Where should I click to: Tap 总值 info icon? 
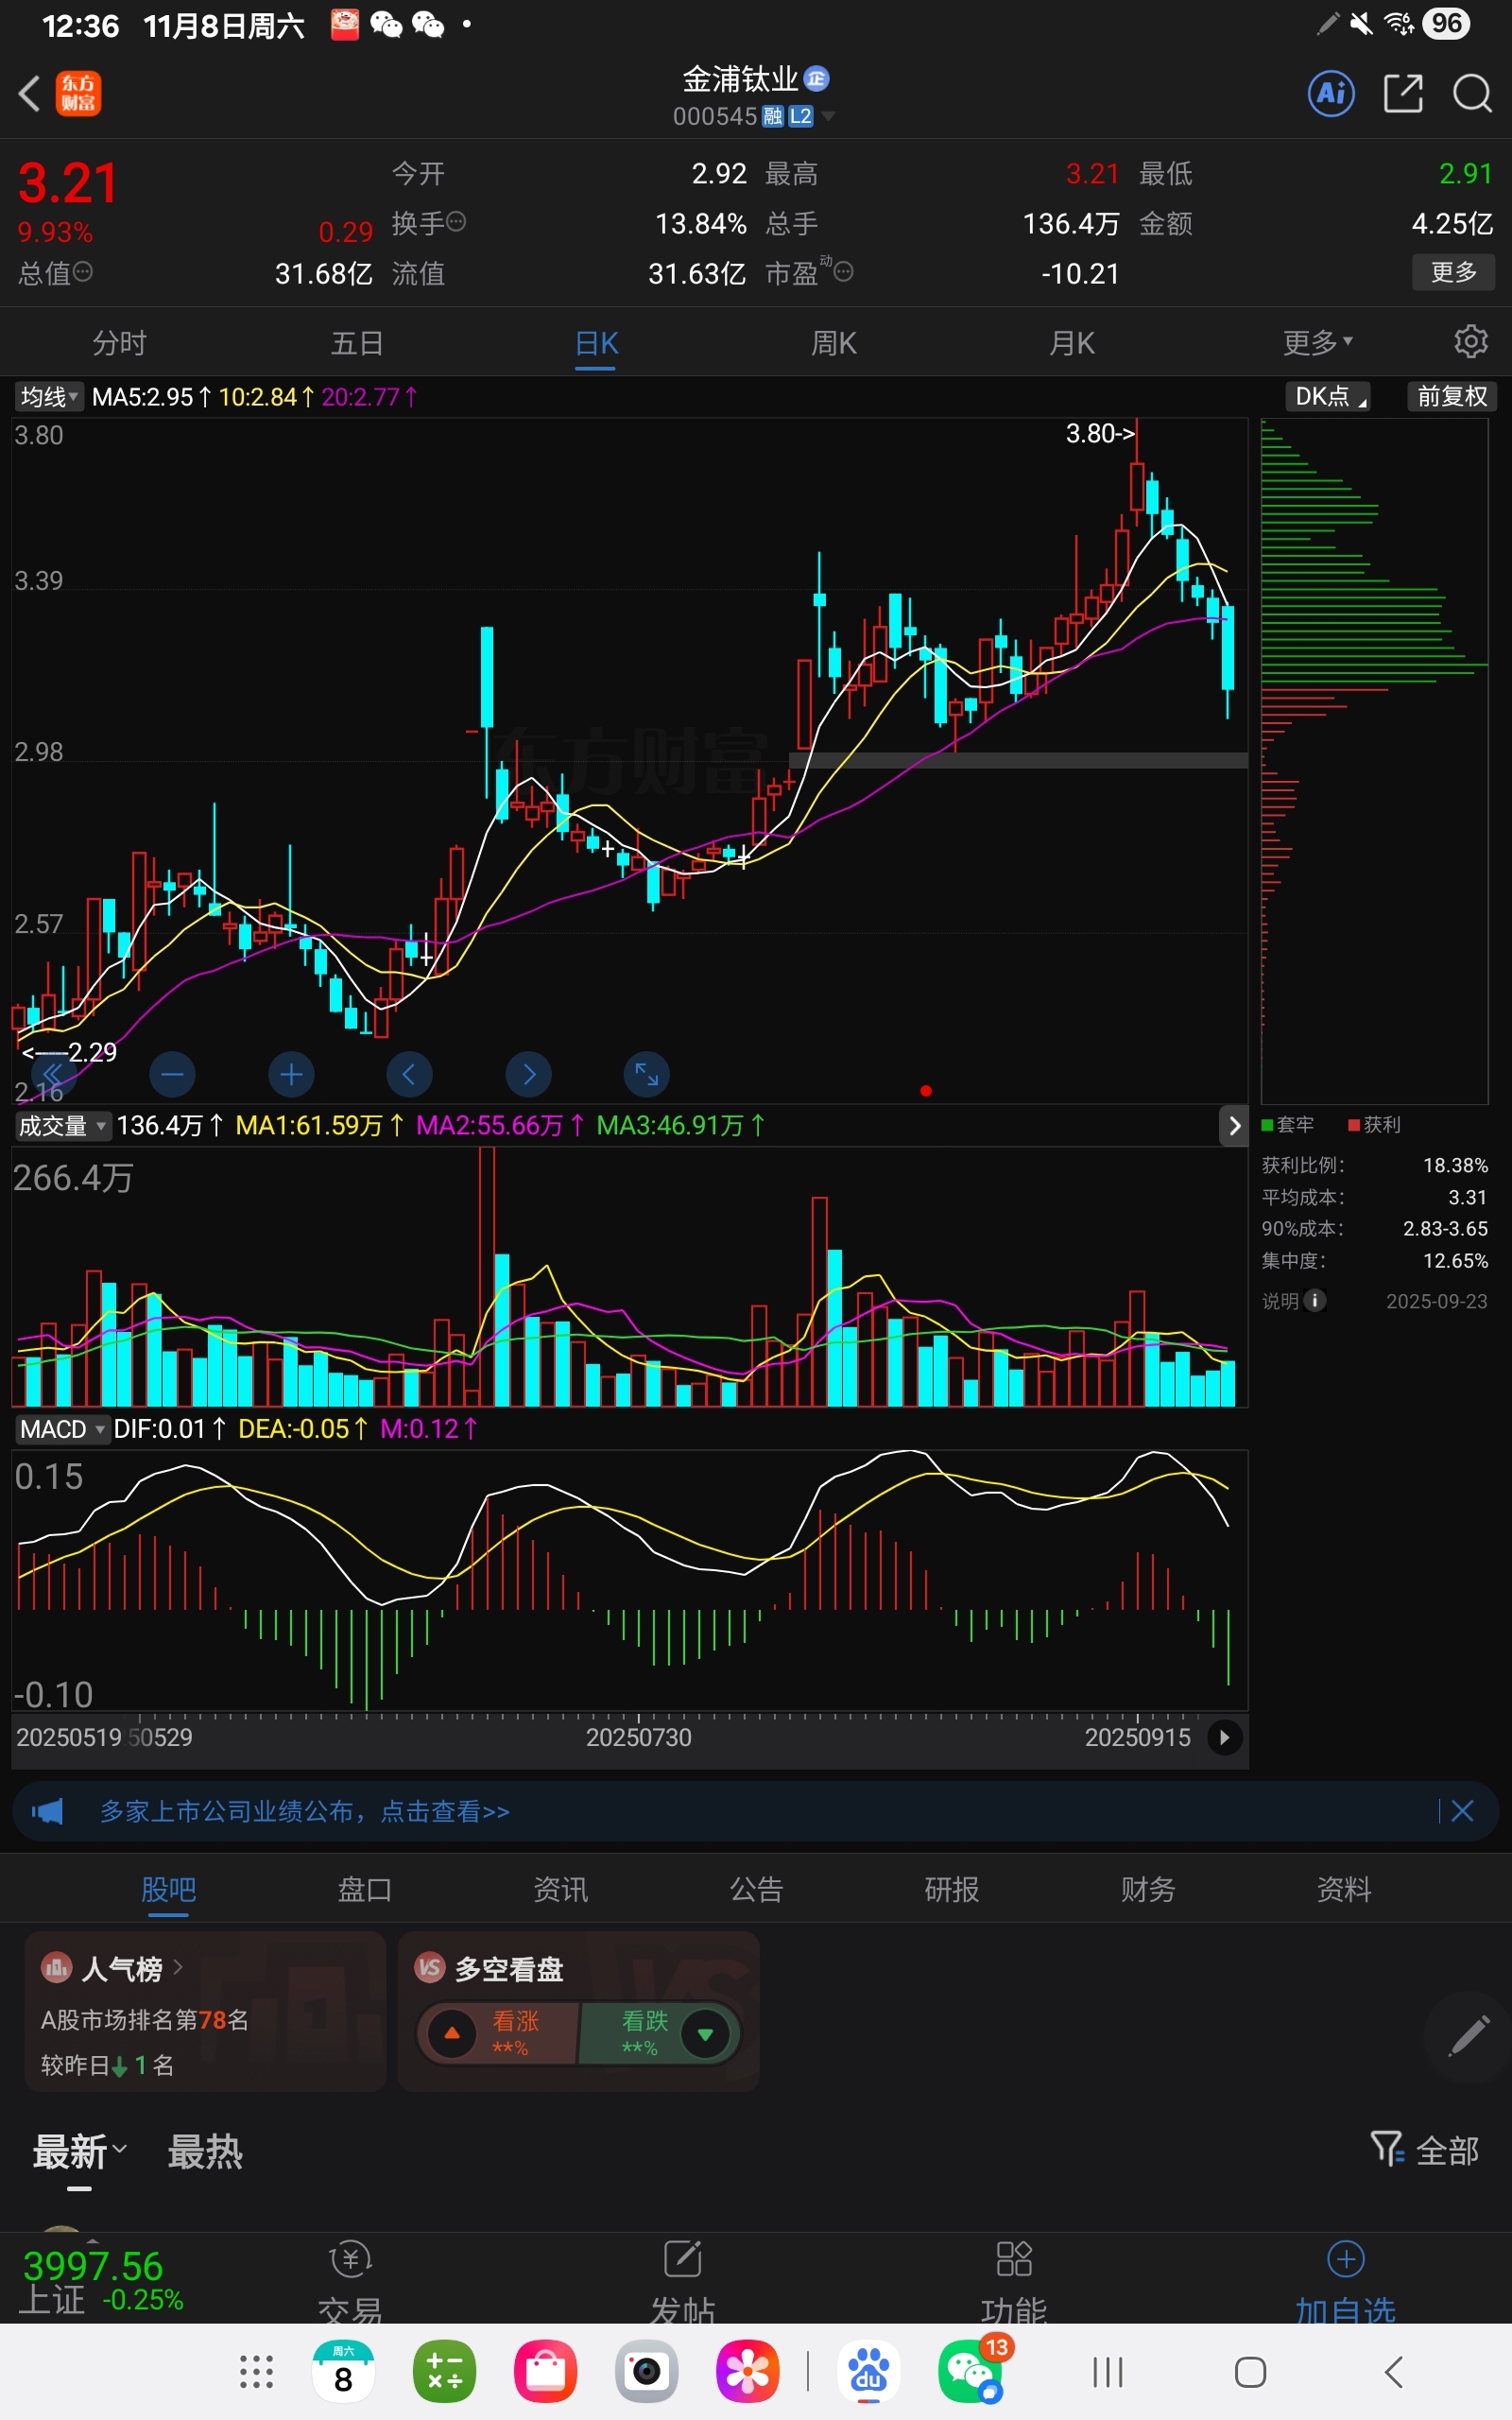[x=84, y=272]
